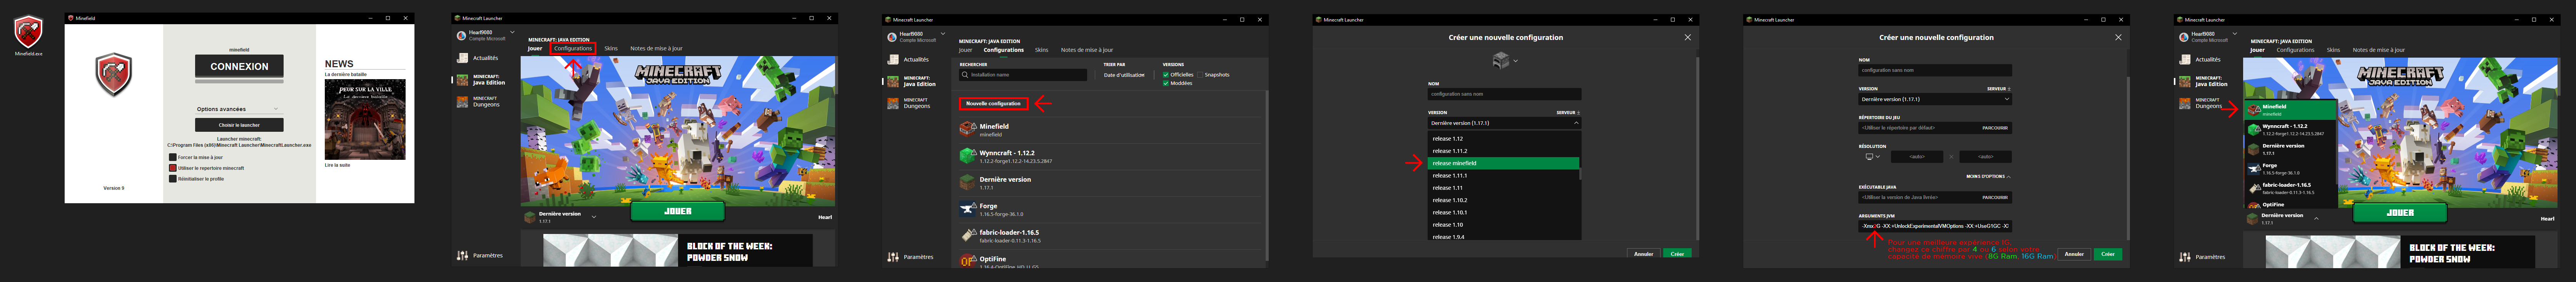Image resolution: width=2576 pixels, height=282 pixels.
Task: Select Wynncraft icon in the open profile dropdown
Action: [x=2254, y=129]
